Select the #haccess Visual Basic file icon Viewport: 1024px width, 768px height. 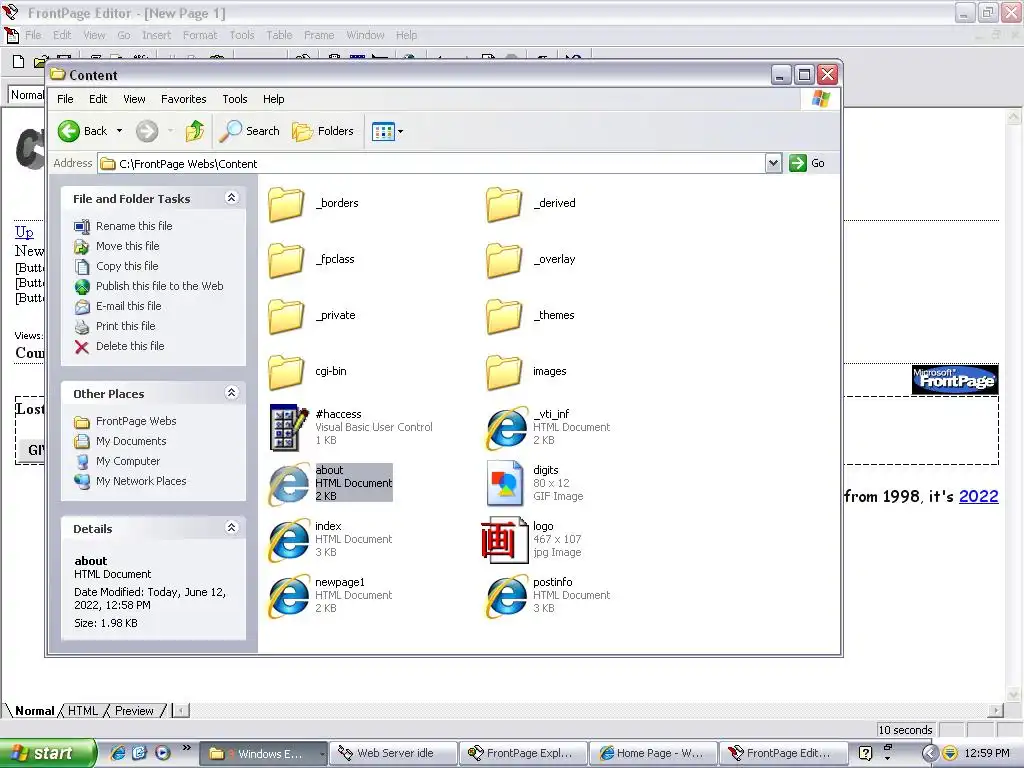tap(289, 428)
